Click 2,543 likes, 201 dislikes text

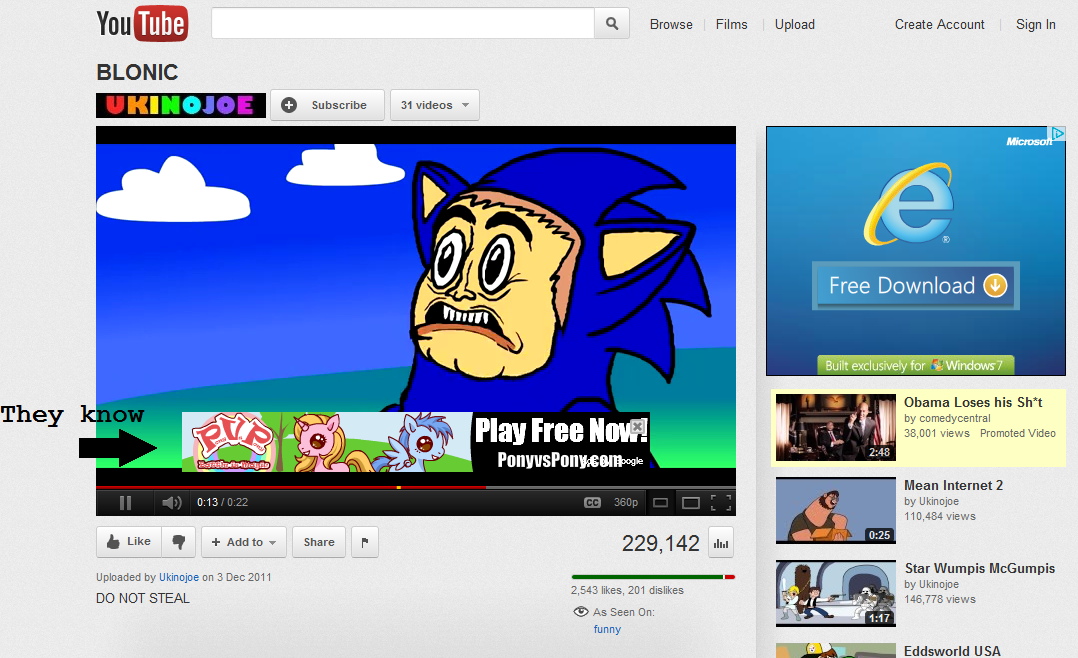627,591
